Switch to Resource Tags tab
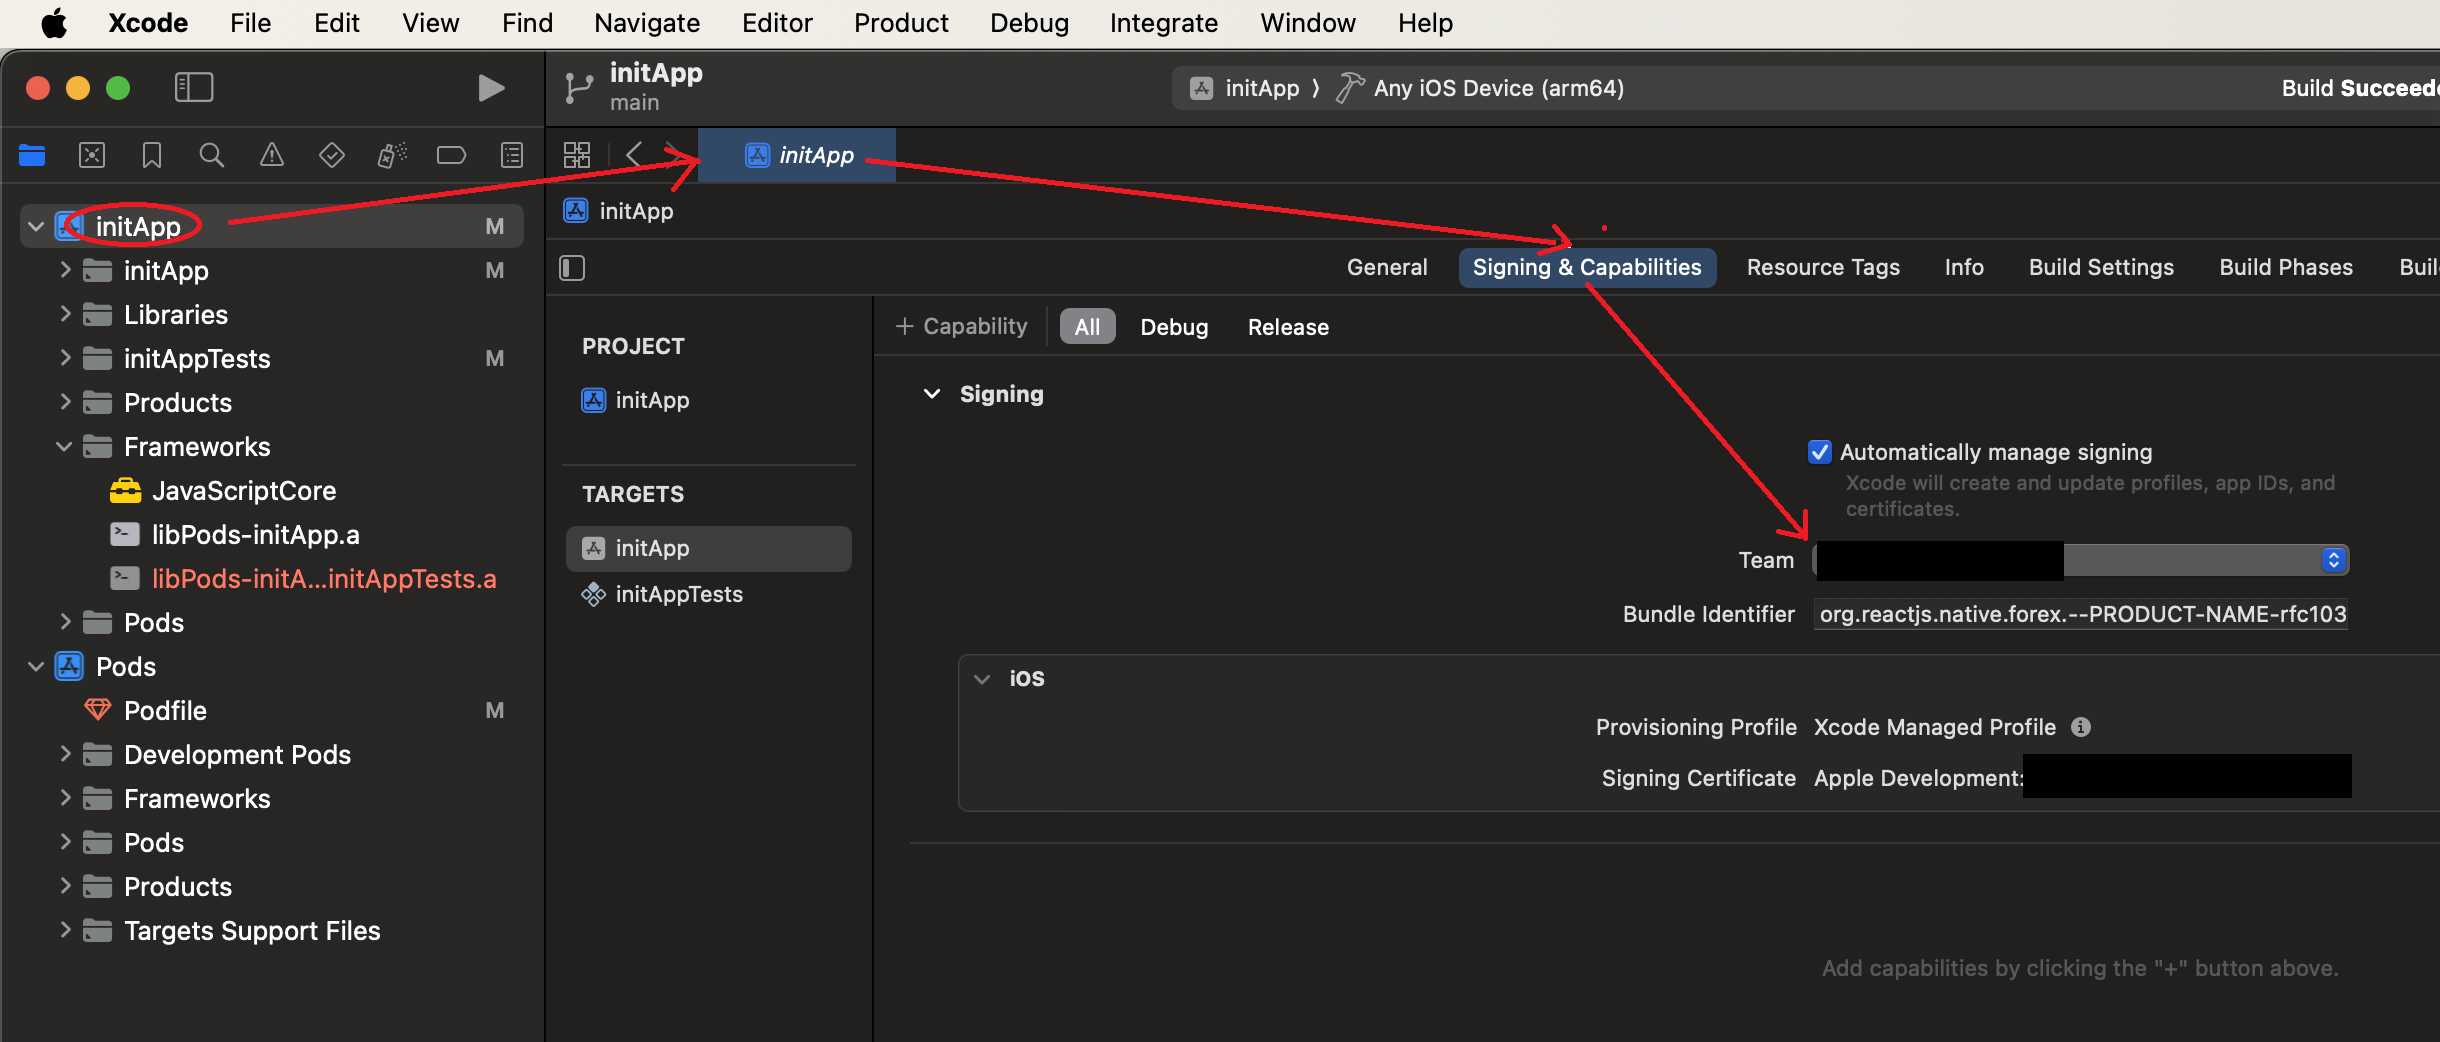Image resolution: width=2440 pixels, height=1042 pixels. coord(1823,267)
